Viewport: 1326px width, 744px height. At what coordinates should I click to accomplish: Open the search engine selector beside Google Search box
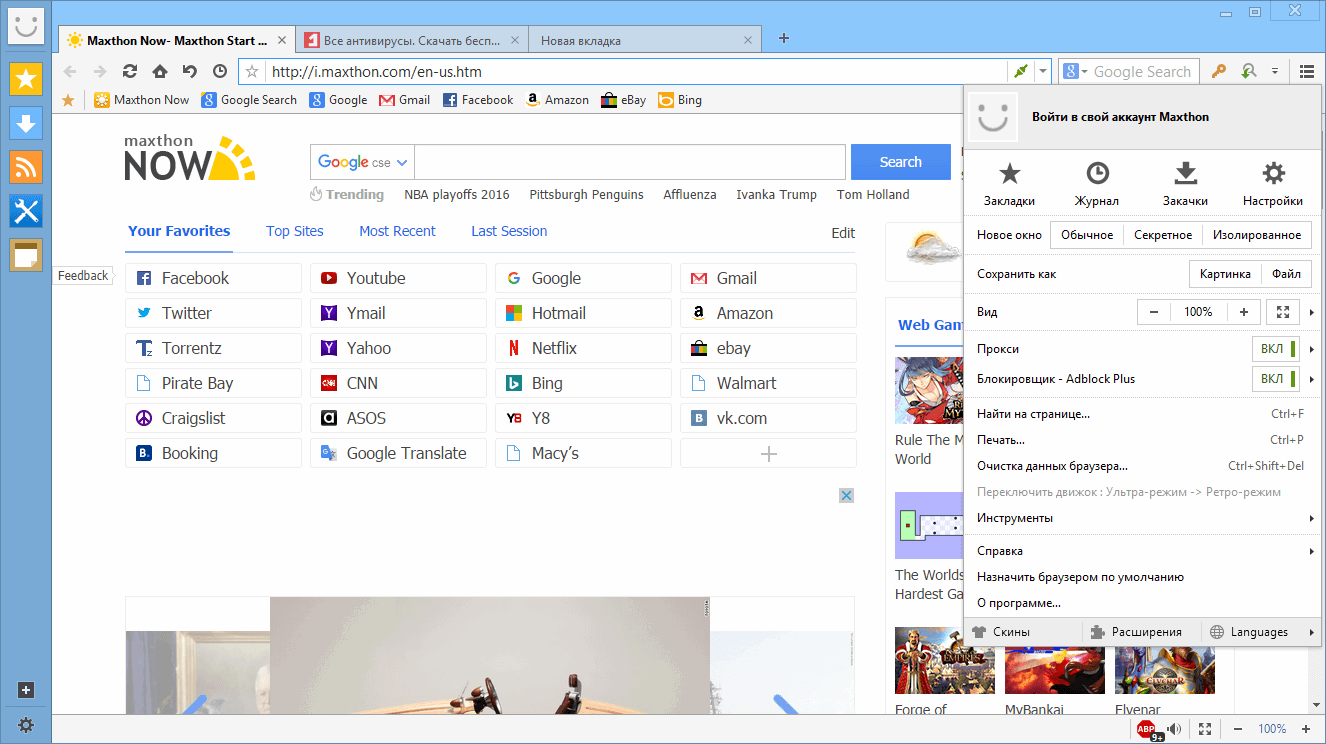(x=1075, y=71)
